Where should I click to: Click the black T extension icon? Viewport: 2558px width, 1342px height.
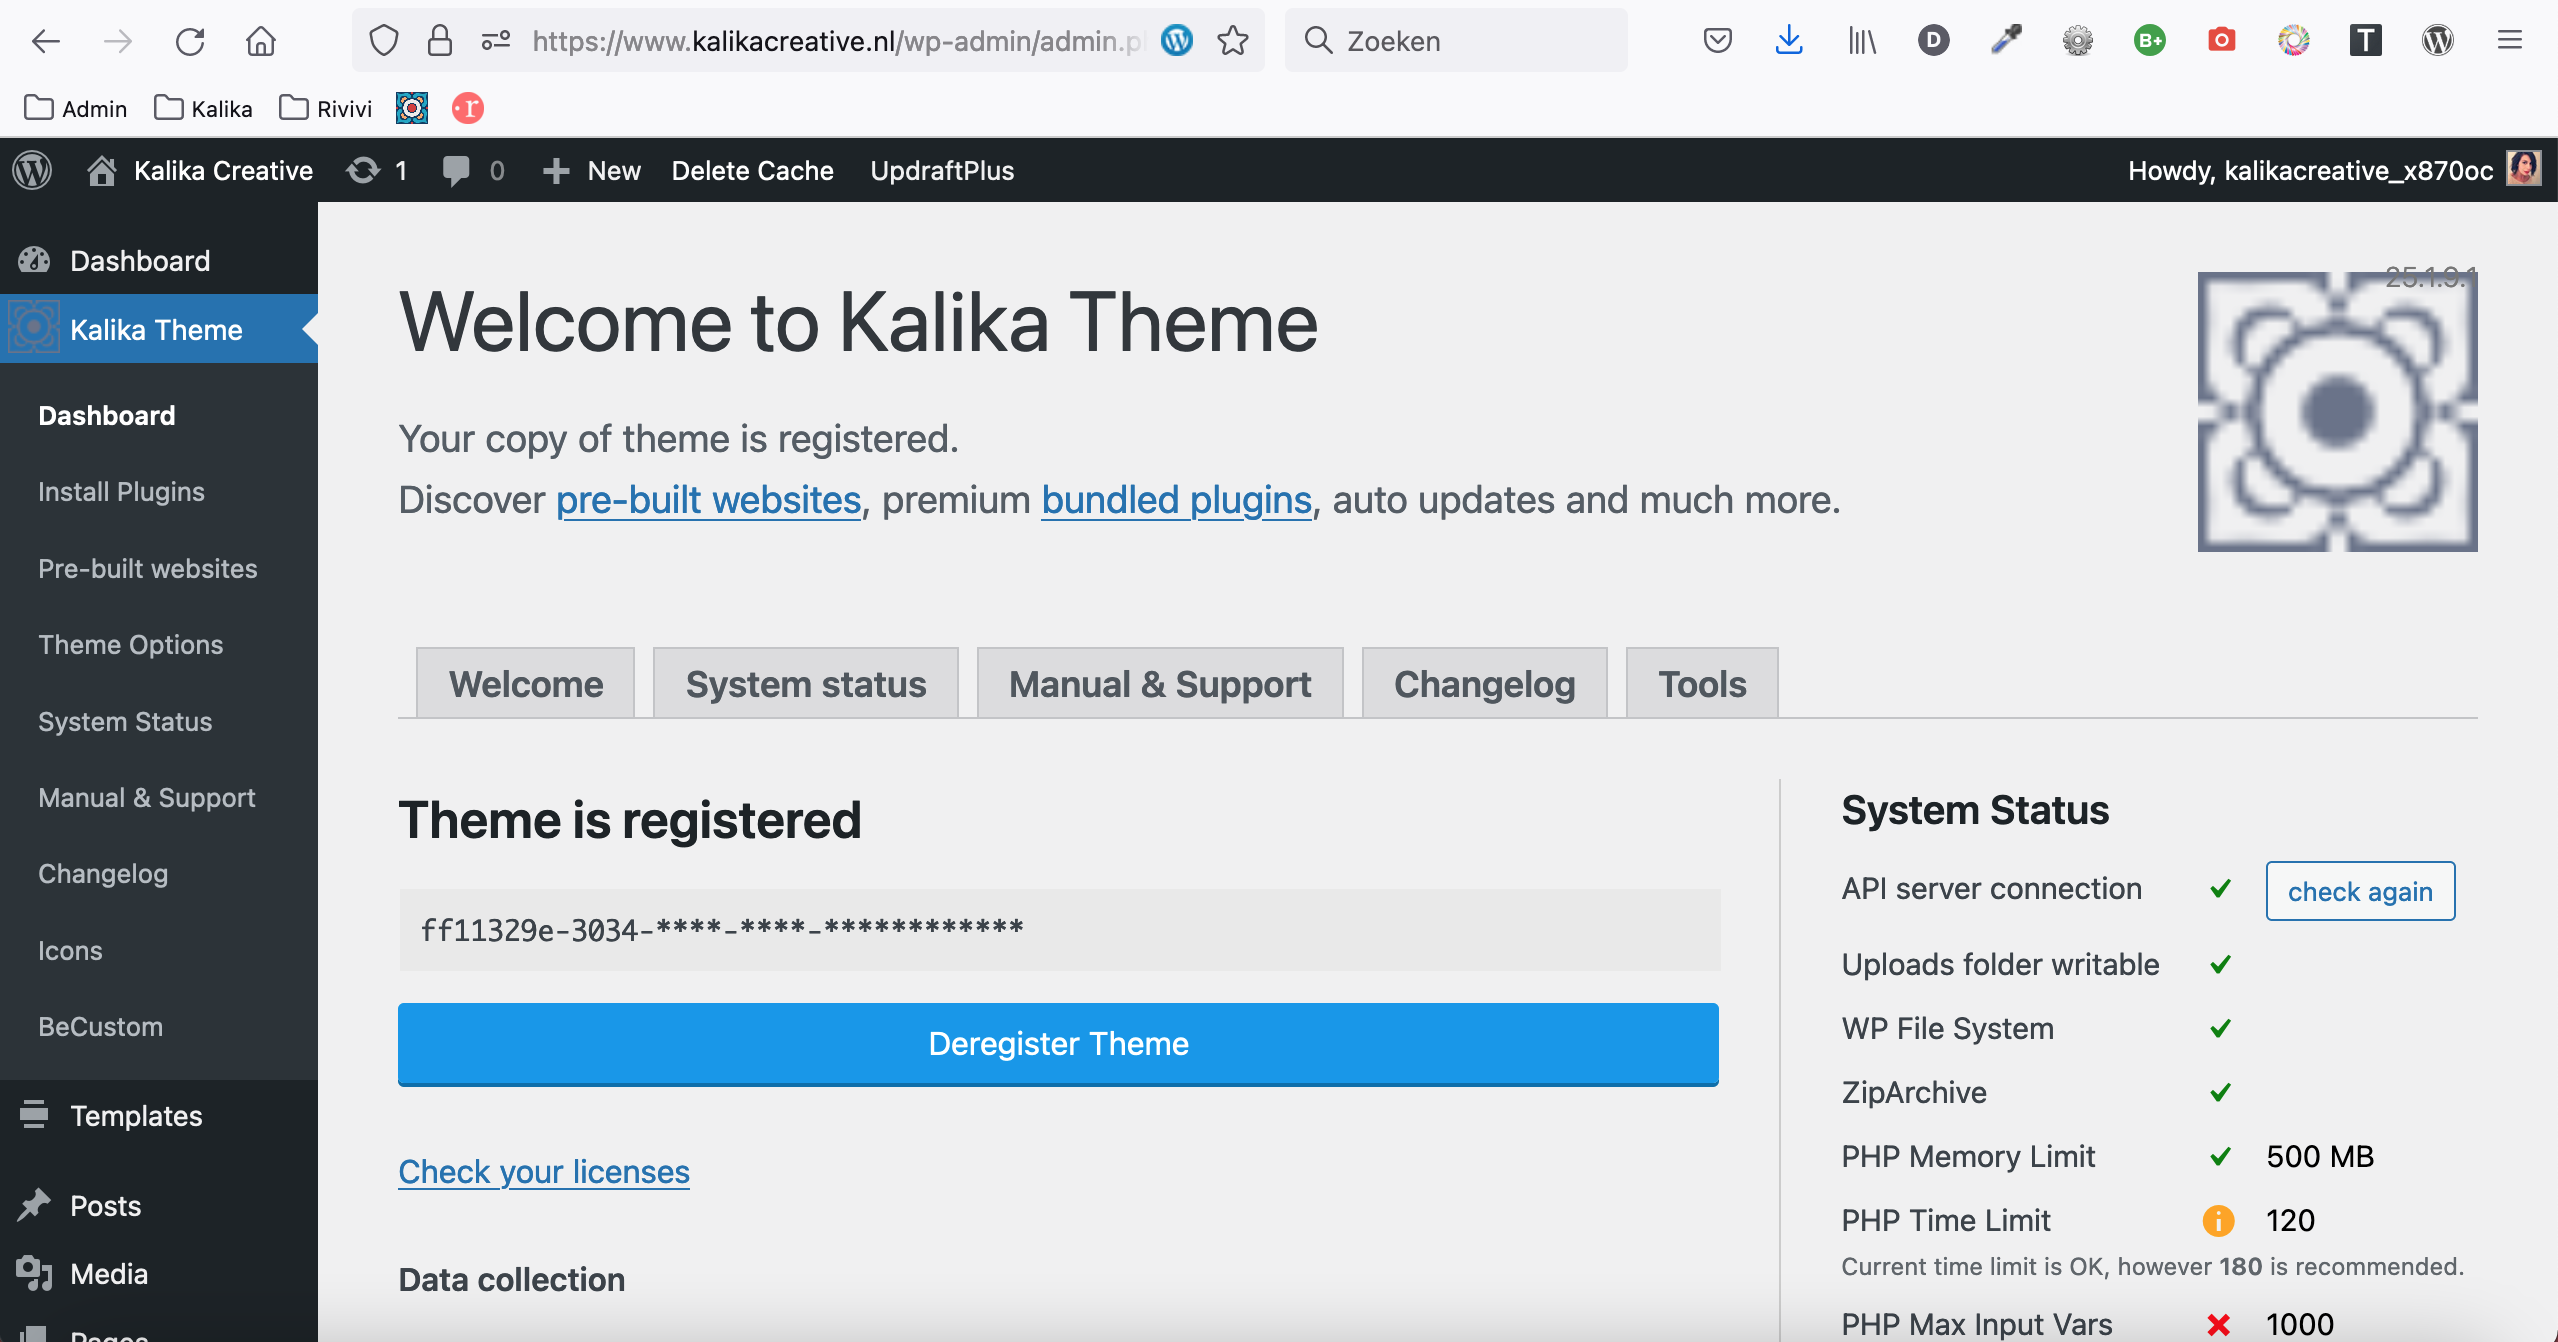click(2366, 41)
